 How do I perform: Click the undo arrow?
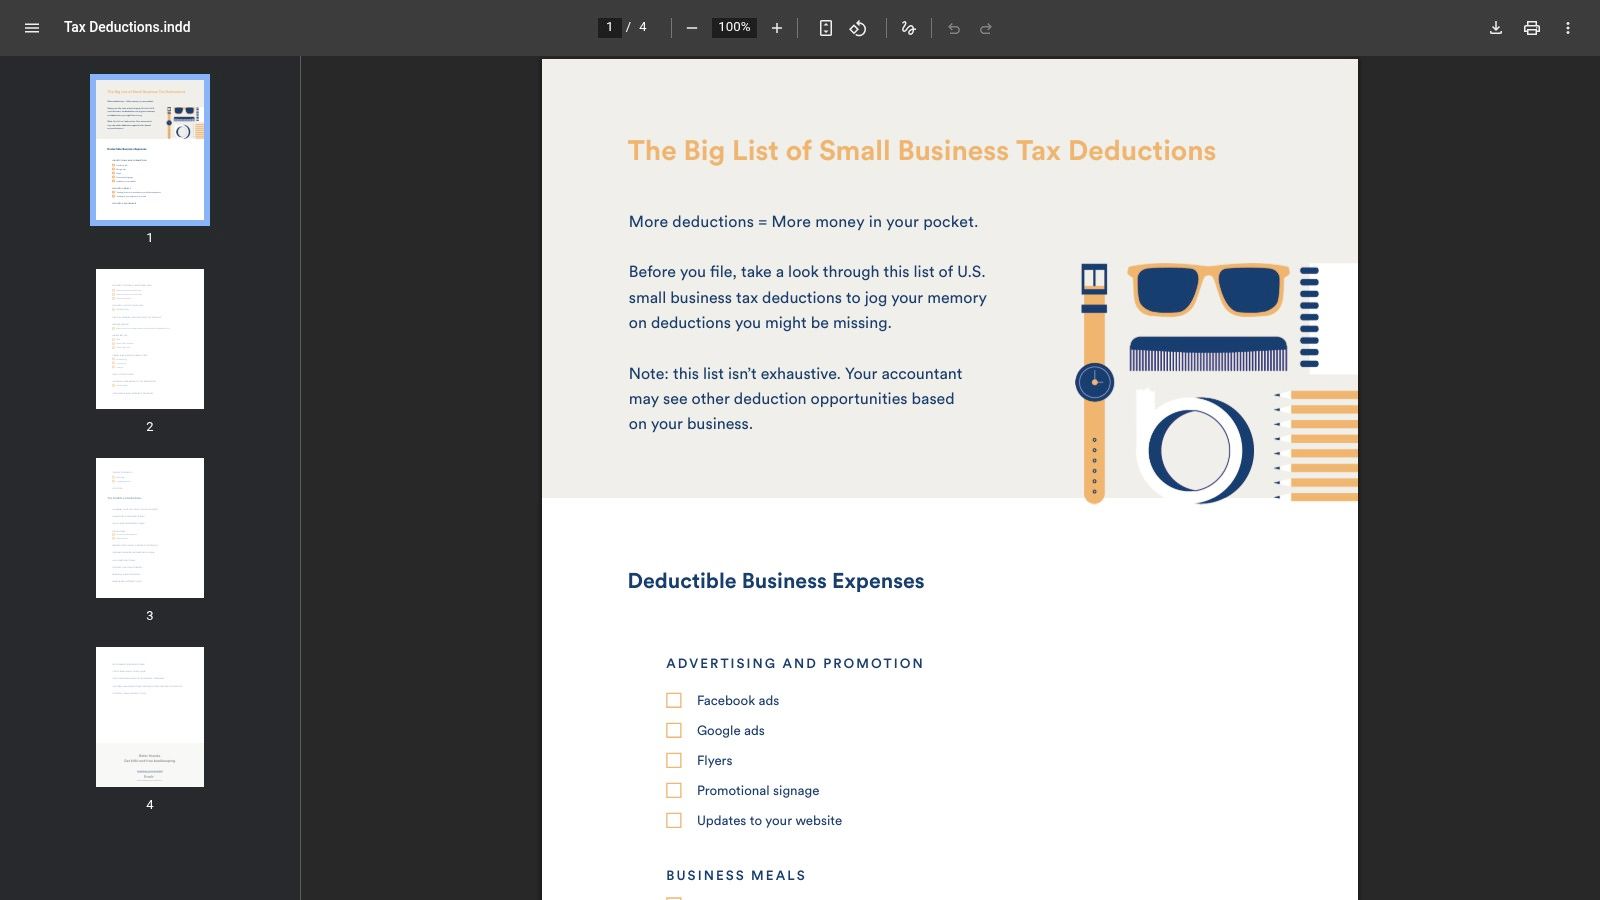click(x=954, y=28)
